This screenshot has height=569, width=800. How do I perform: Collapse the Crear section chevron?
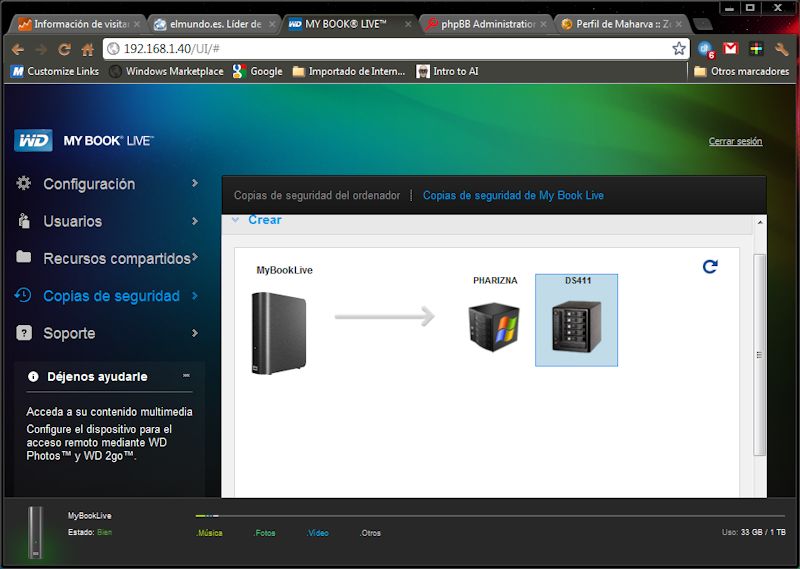(235, 220)
